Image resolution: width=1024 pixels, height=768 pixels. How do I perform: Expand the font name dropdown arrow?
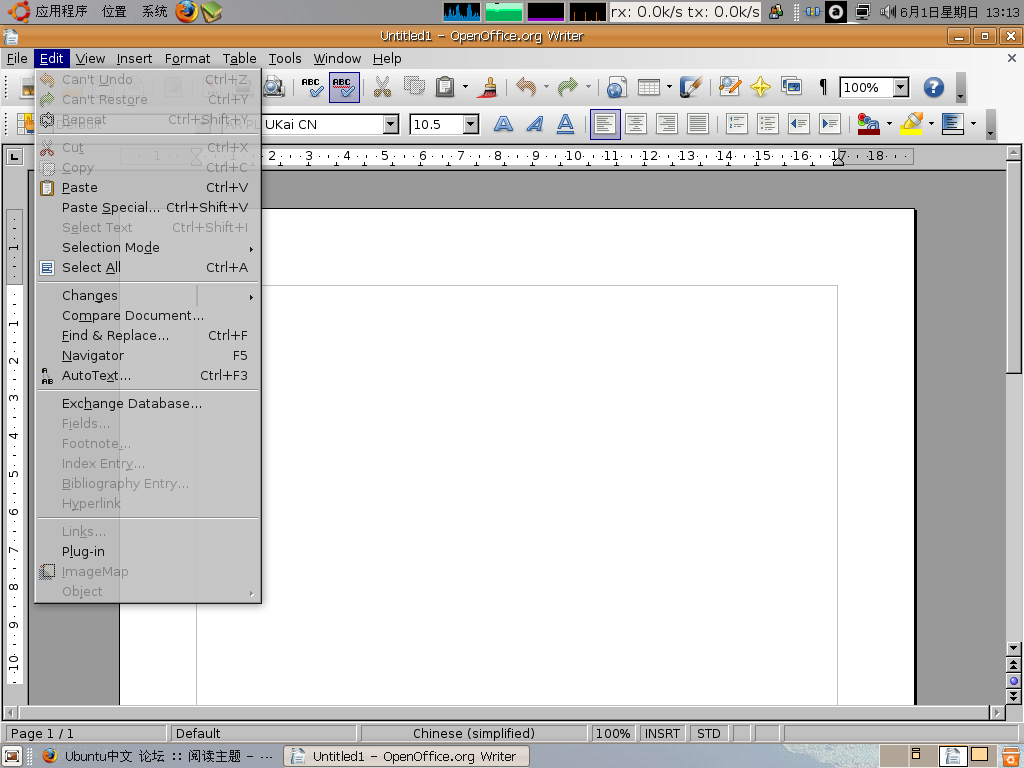391,124
